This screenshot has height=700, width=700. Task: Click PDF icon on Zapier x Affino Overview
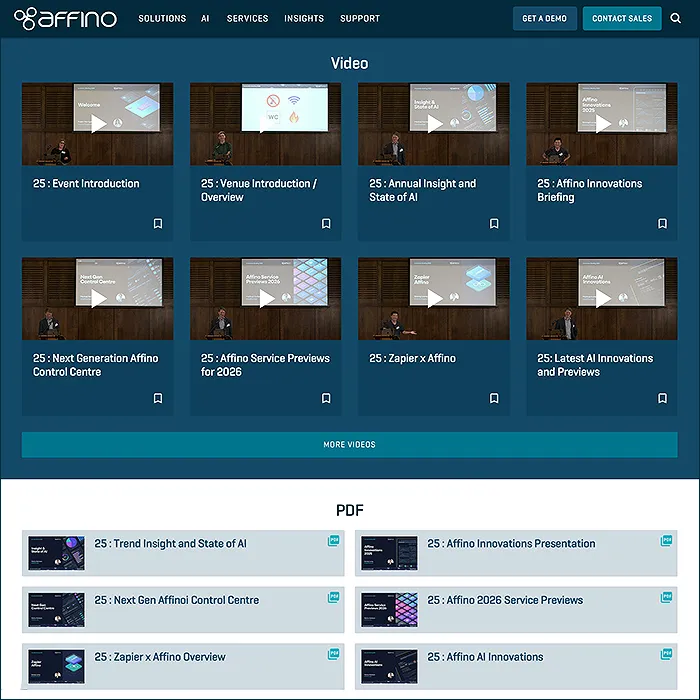point(333,654)
